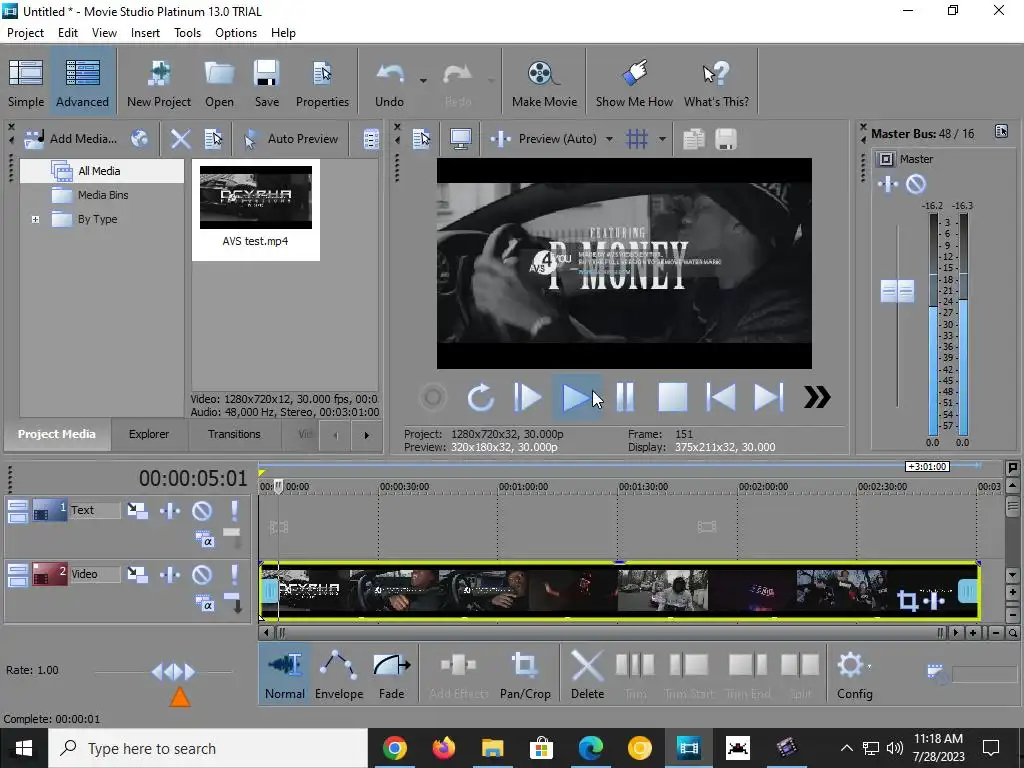
Task: Activate What's This help pointer
Action: click(x=716, y=82)
